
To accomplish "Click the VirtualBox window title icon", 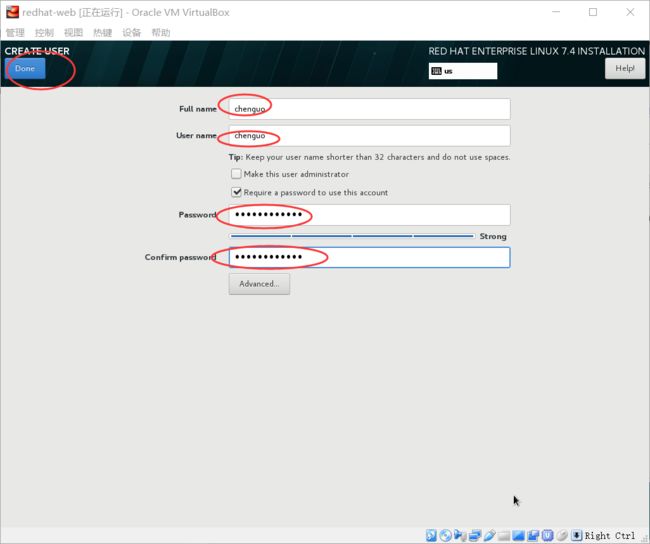I will (x=12, y=12).
